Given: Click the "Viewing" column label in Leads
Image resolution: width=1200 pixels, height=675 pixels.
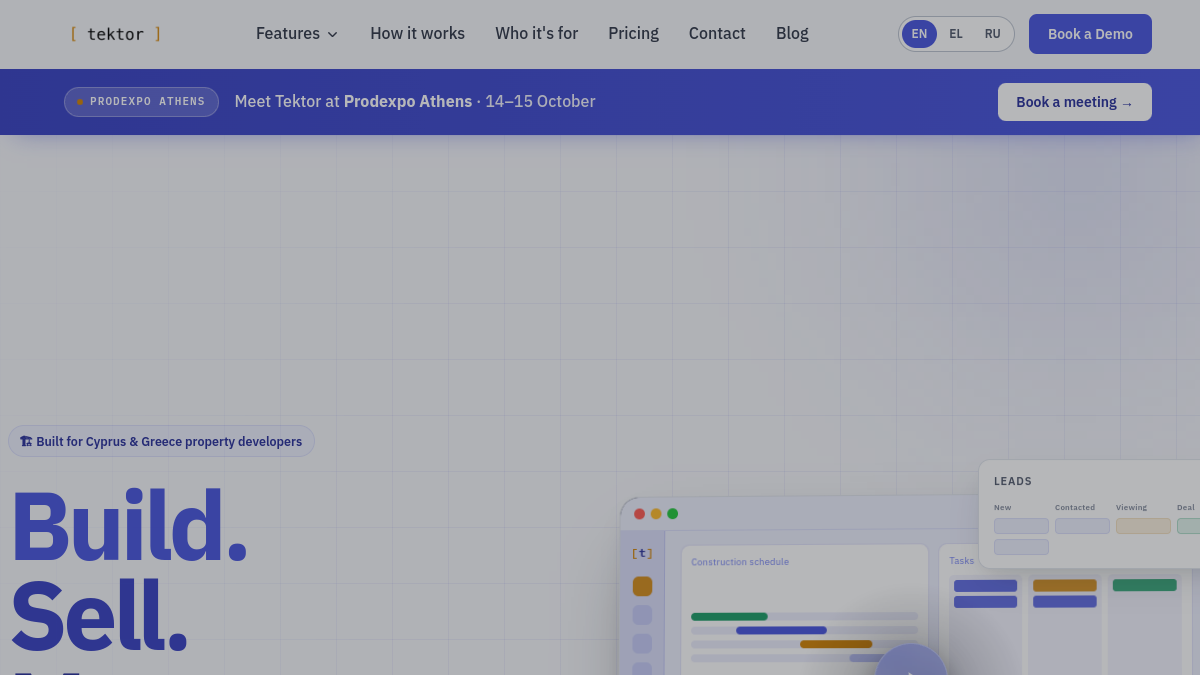Looking at the screenshot, I should point(1132,507).
